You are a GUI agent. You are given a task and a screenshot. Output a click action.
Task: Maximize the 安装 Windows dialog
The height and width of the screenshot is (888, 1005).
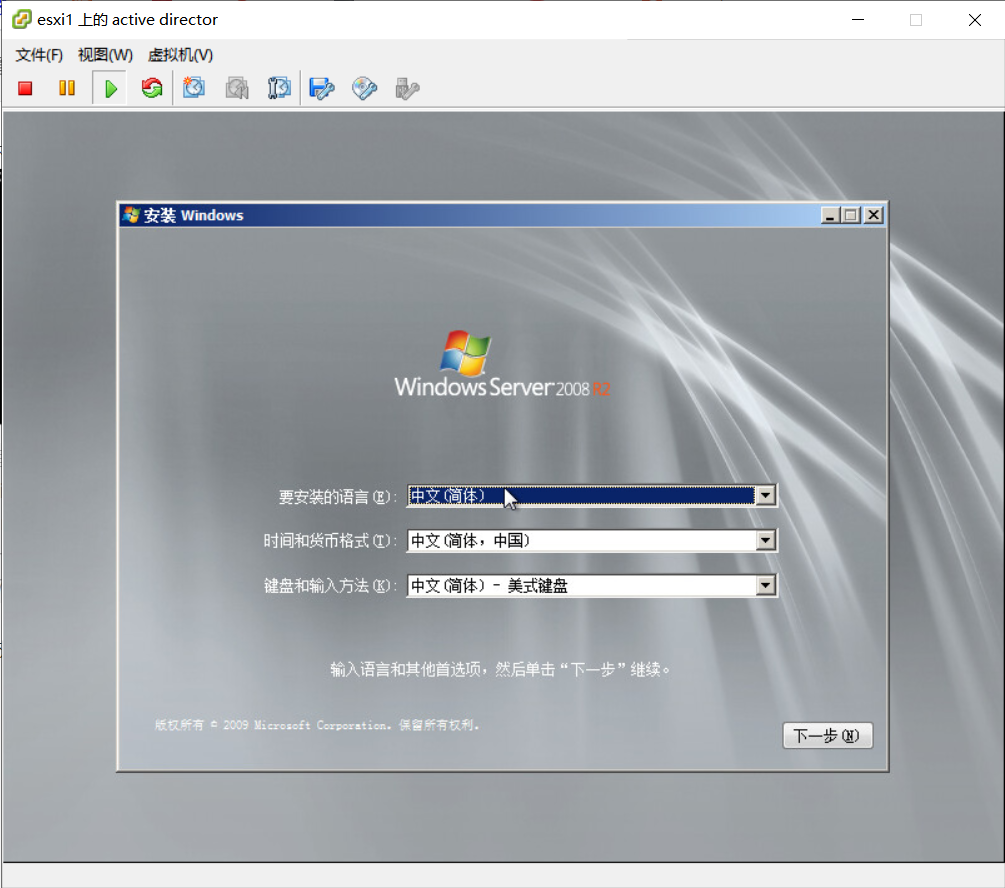851,215
